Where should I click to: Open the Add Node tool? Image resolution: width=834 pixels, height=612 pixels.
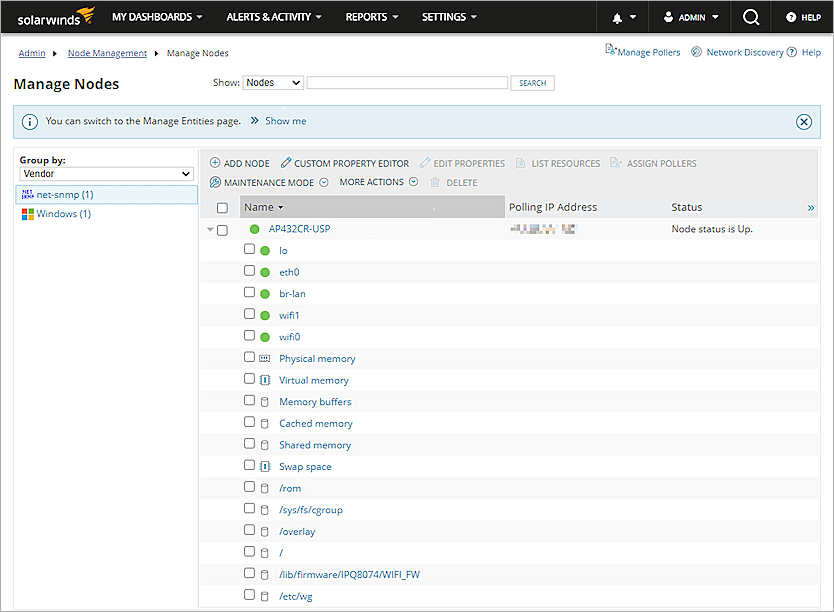point(239,163)
